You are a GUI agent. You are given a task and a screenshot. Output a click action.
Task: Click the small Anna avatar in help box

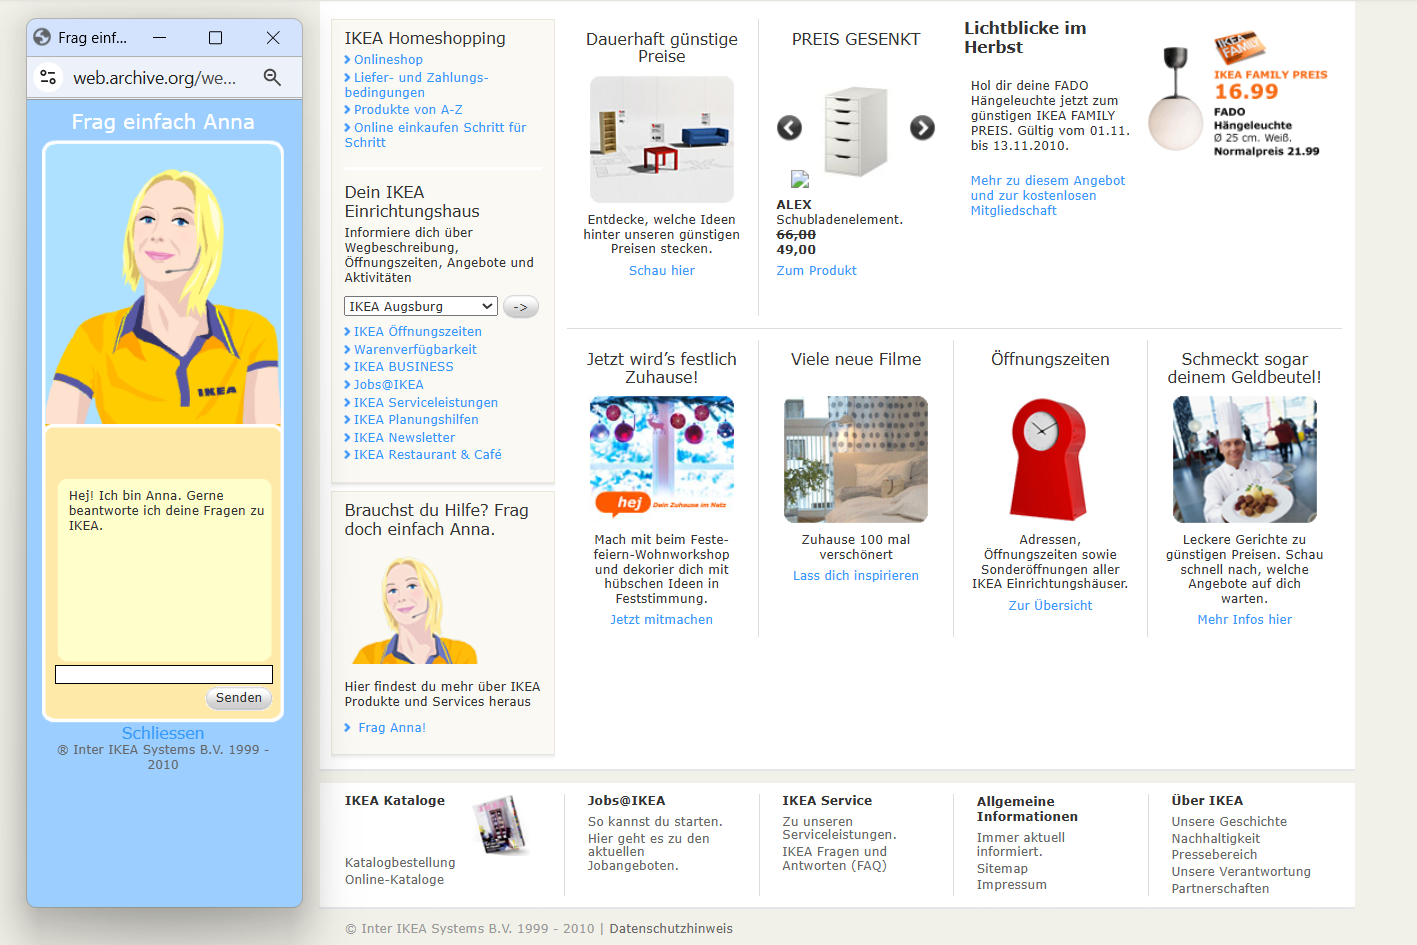tap(414, 610)
